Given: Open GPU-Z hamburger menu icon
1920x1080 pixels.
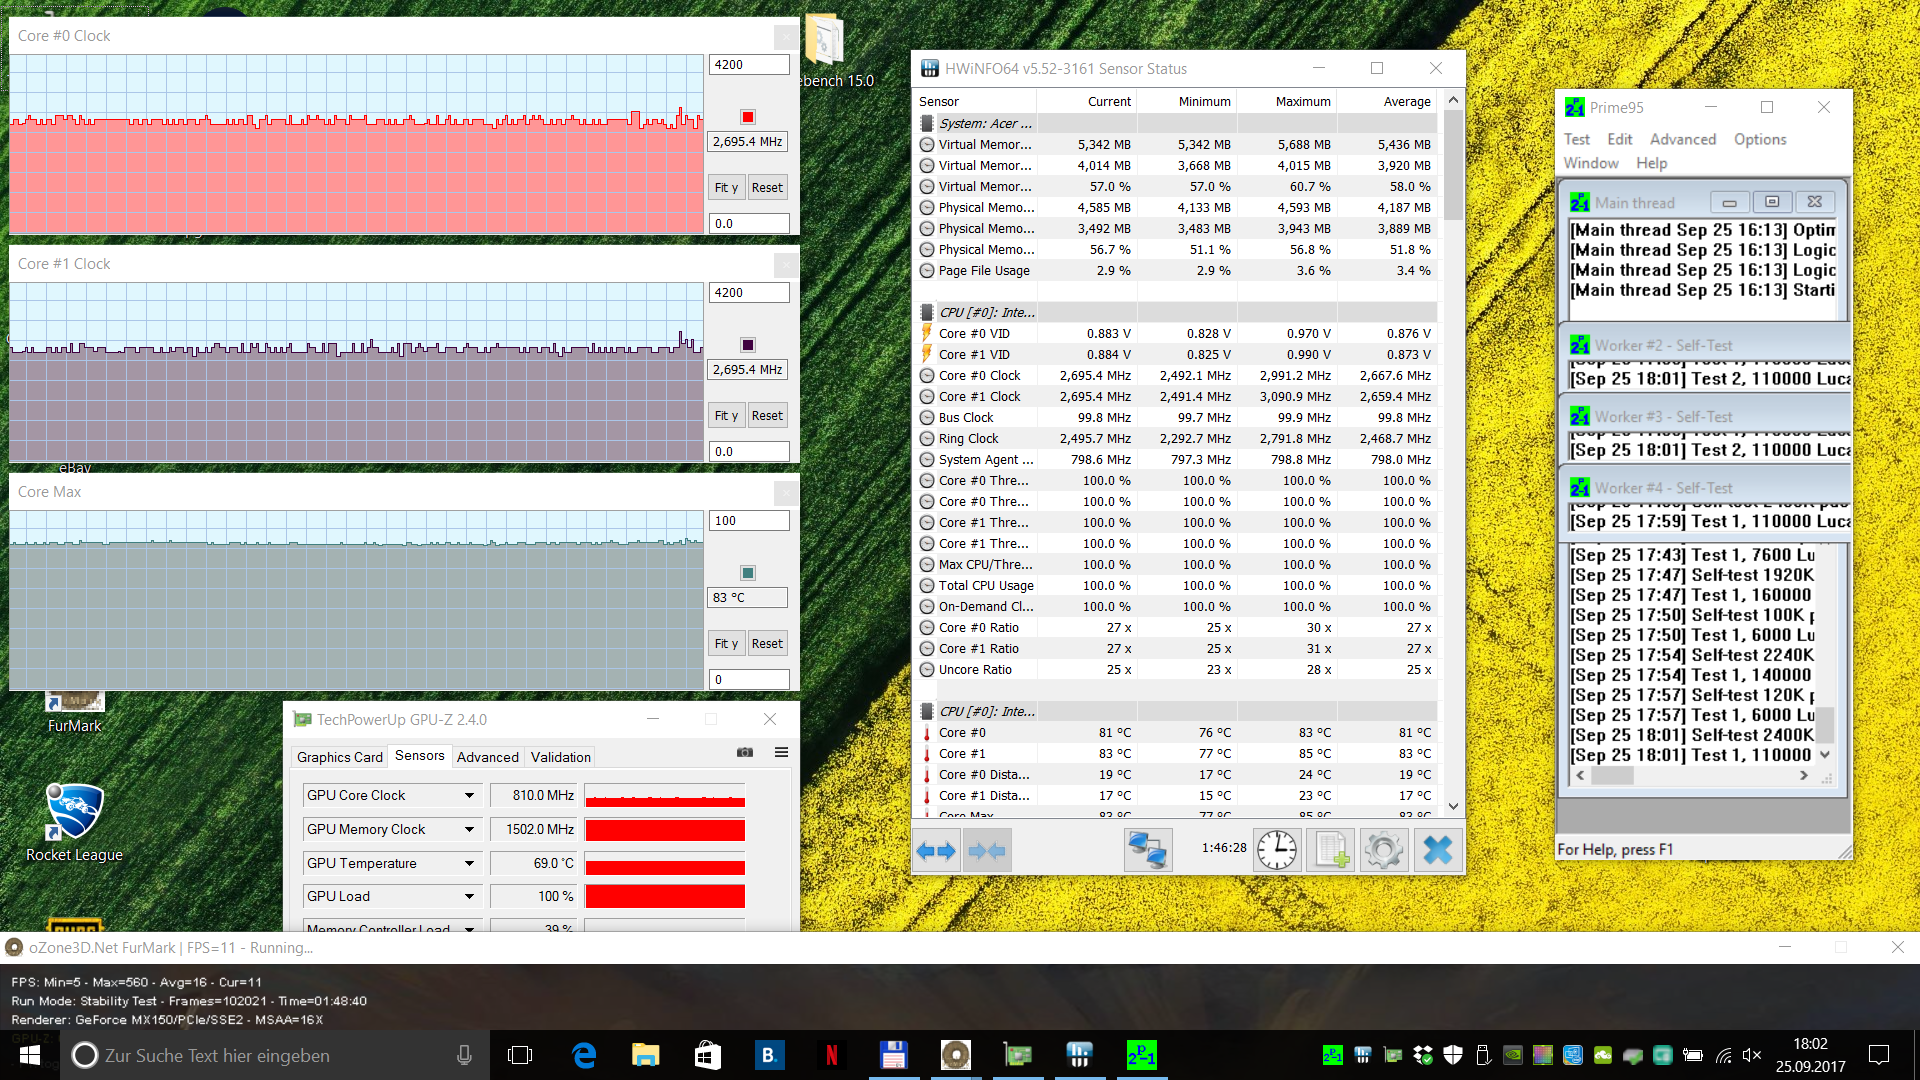Looking at the screenshot, I should 781,752.
